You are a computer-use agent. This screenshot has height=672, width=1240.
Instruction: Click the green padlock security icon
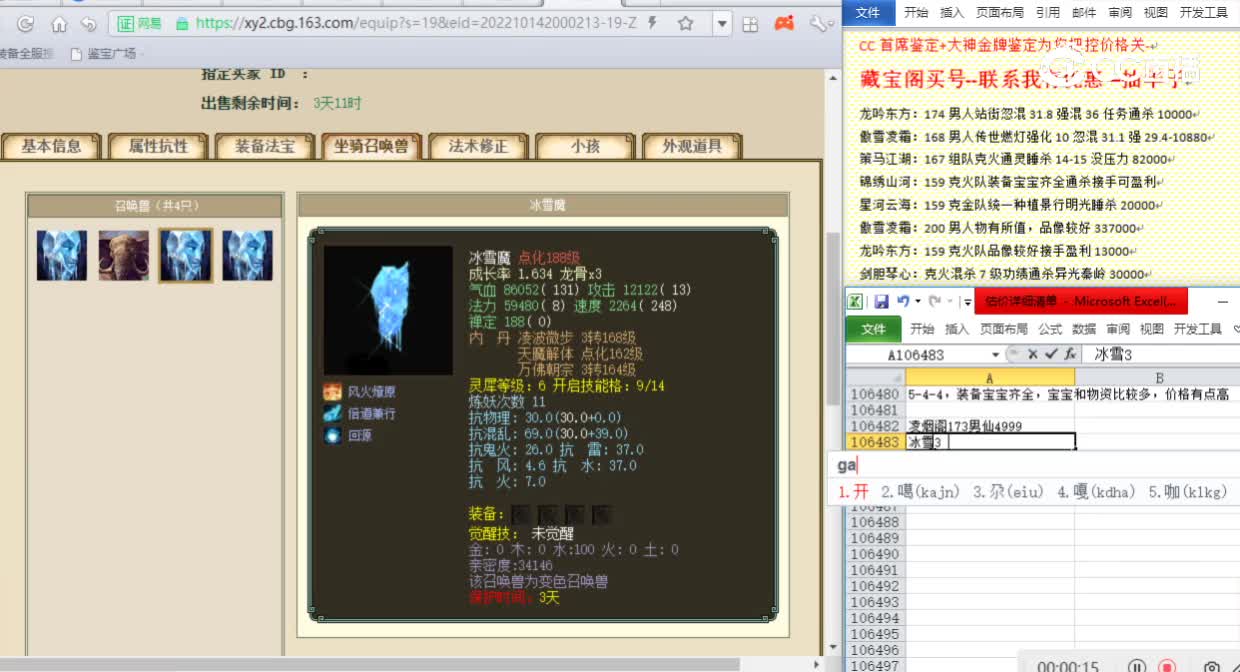[181, 23]
